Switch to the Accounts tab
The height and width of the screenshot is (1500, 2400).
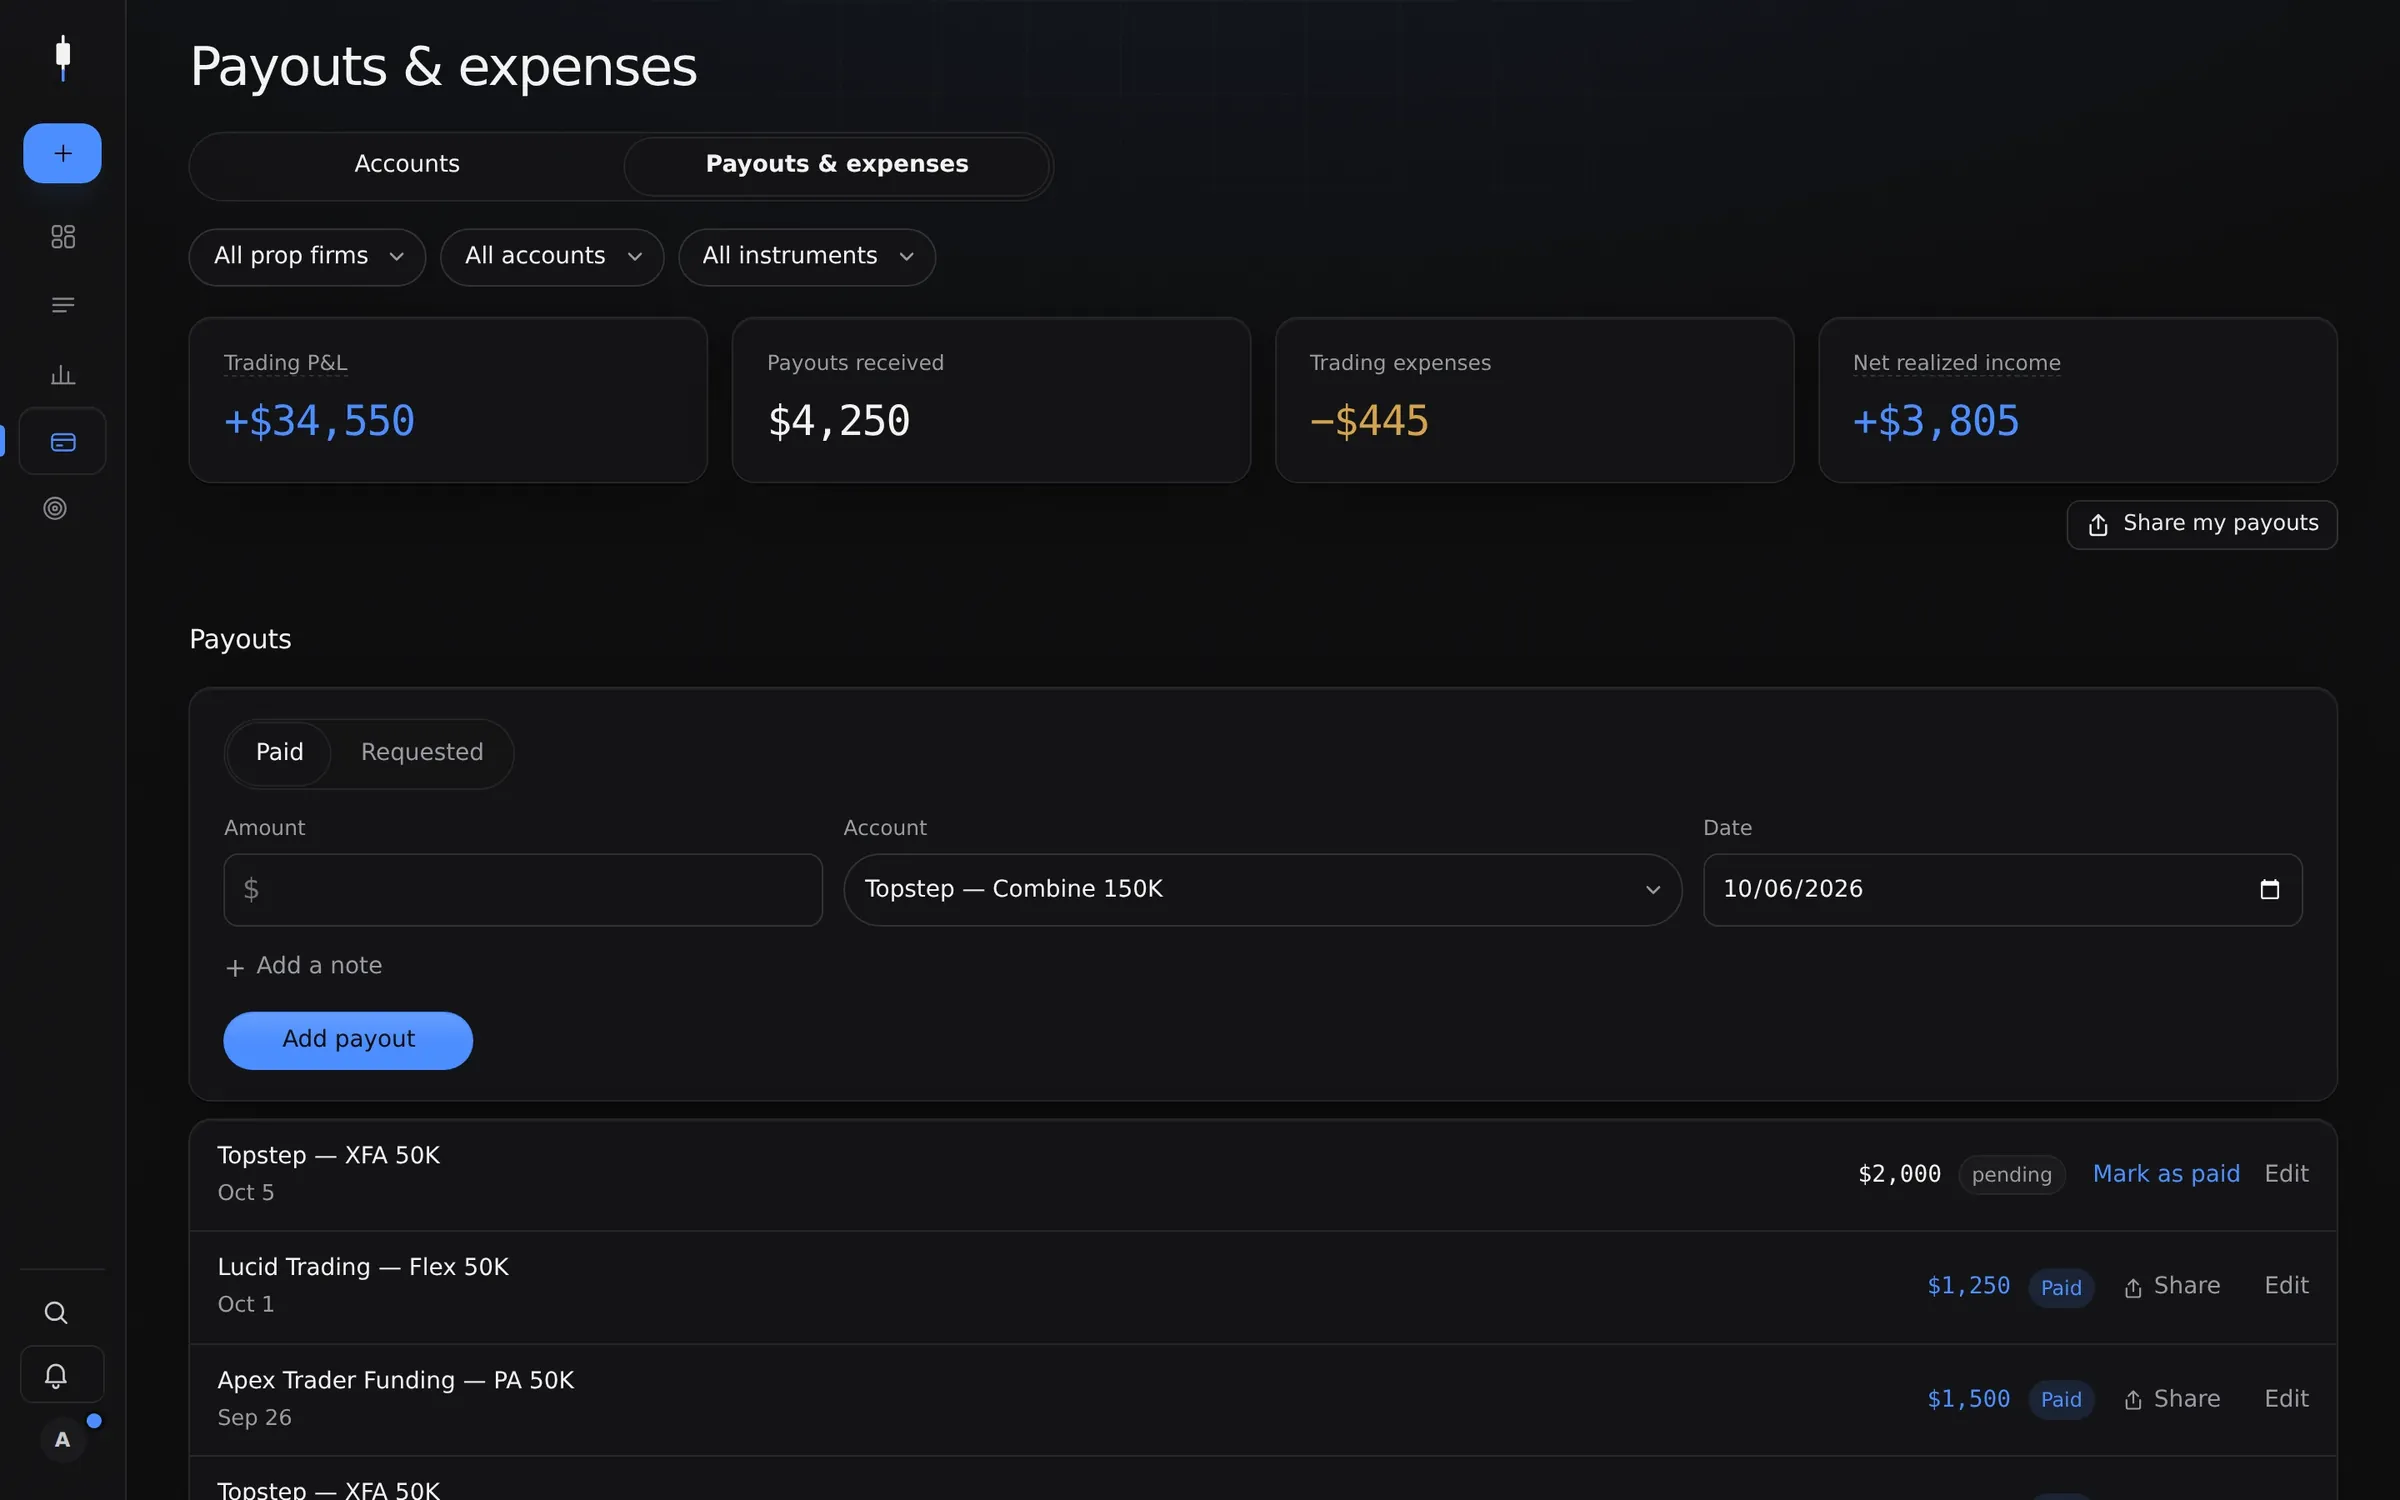(x=407, y=165)
